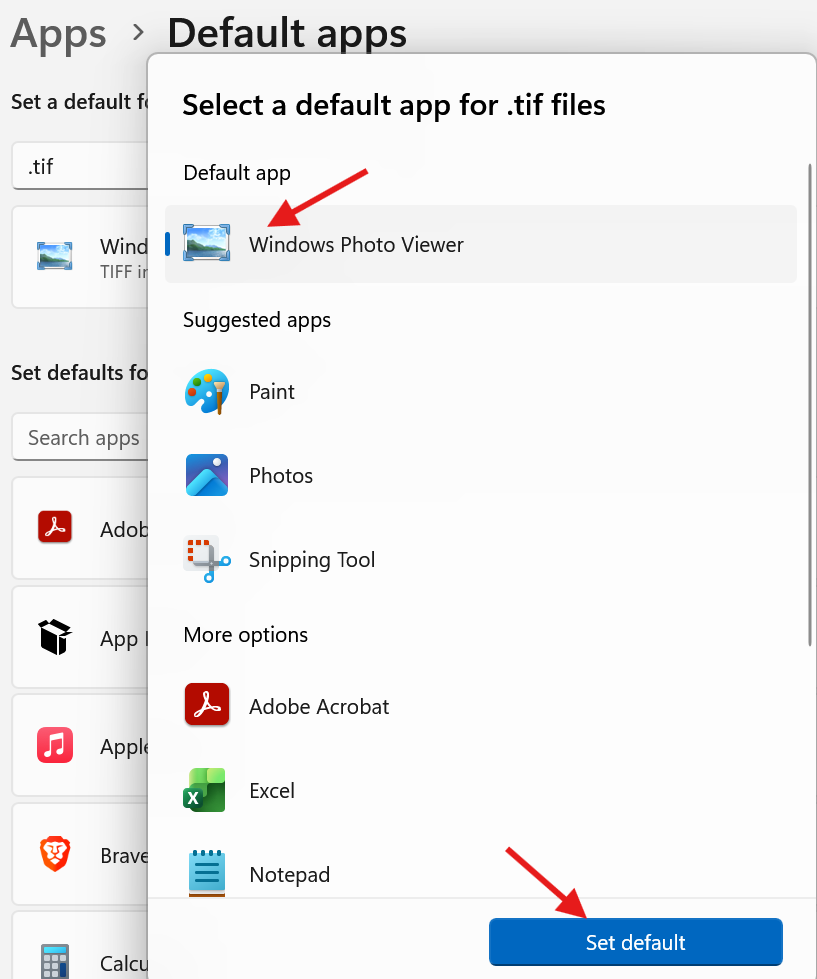The image size is (817, 979).
Task: Open the Brave browser entry icon
Action: (55, 855)
